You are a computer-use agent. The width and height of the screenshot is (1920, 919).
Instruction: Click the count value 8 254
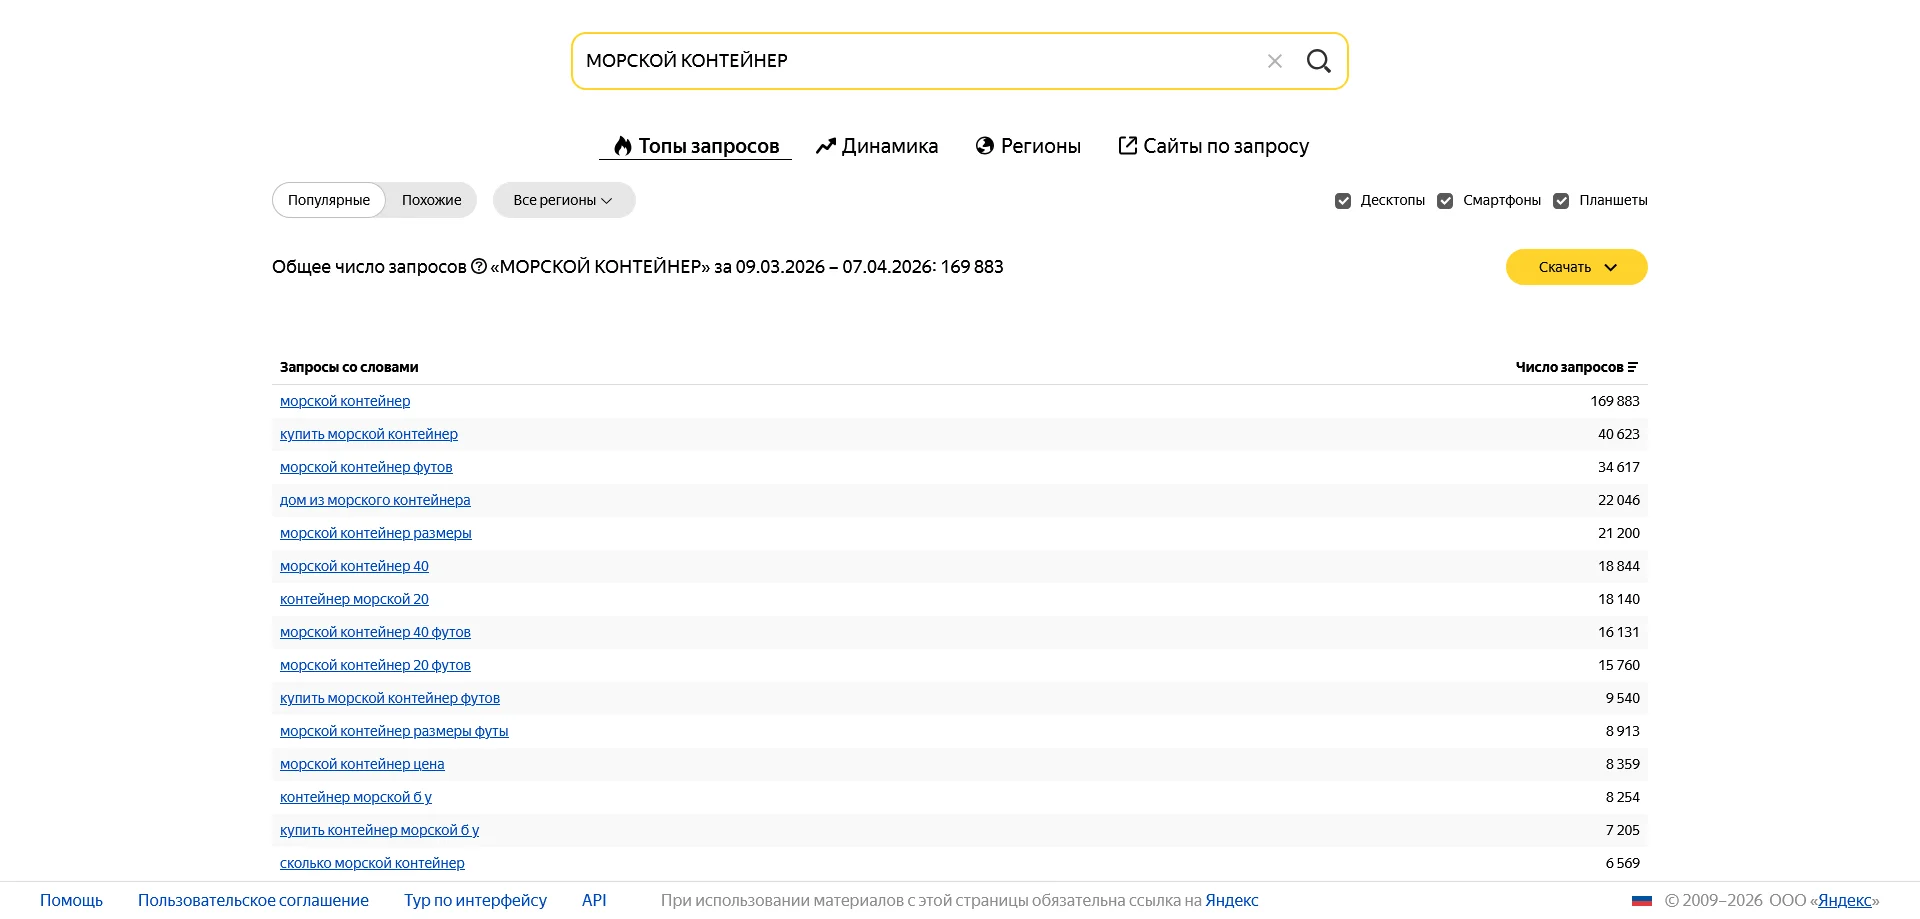point(1623,797)
